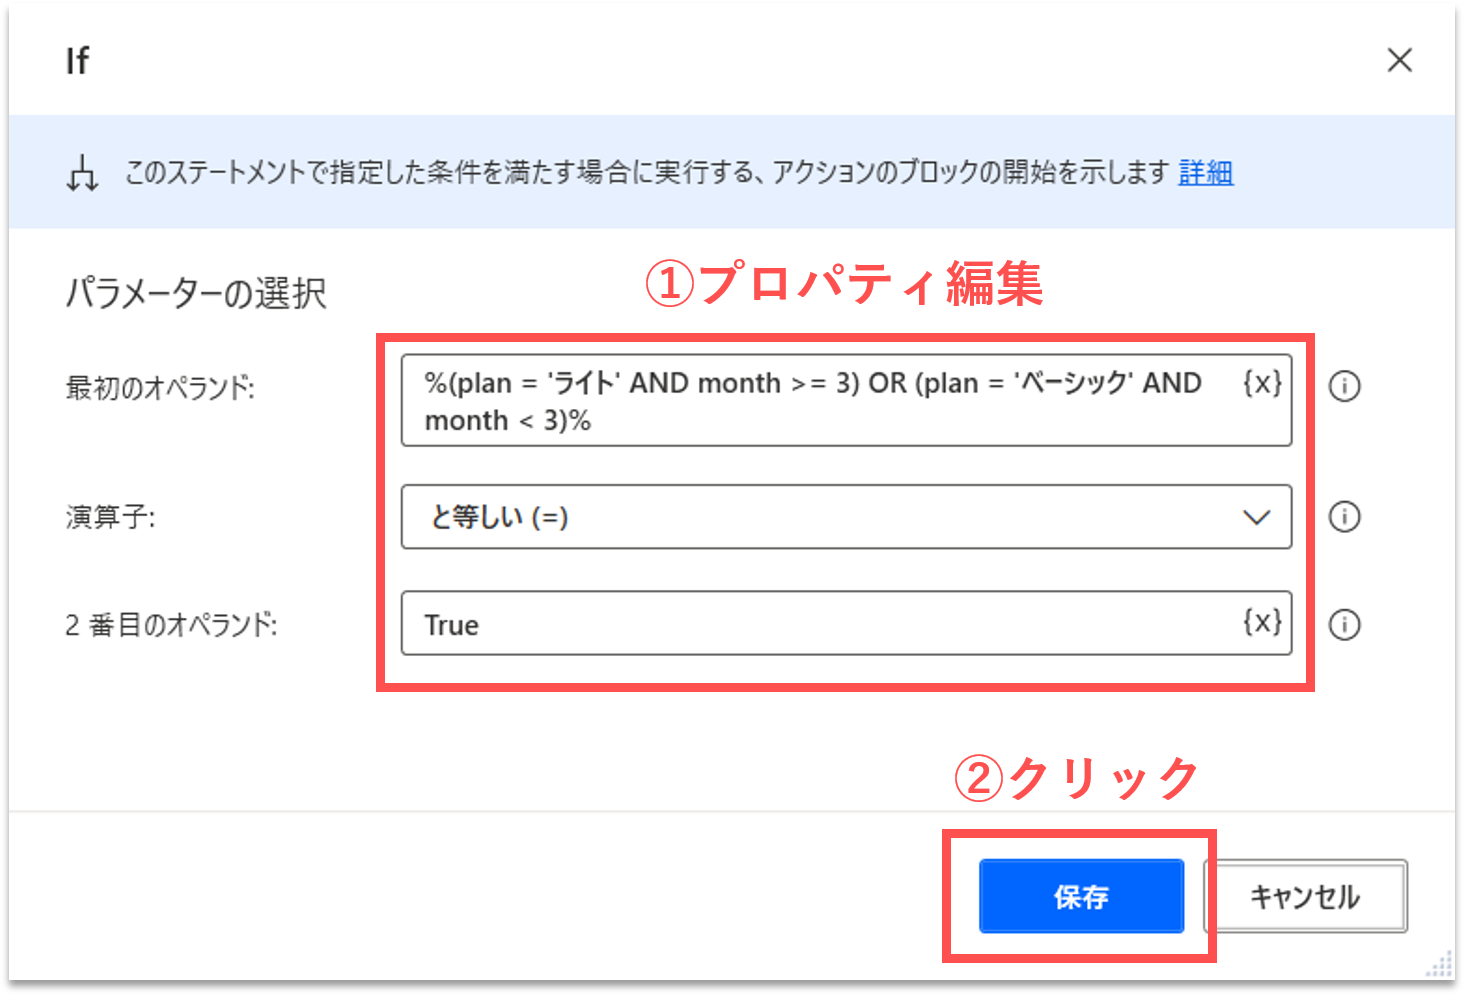1464x995 pixels.
Task: Click the 演算子 label
Action: (x=111, y=517)
